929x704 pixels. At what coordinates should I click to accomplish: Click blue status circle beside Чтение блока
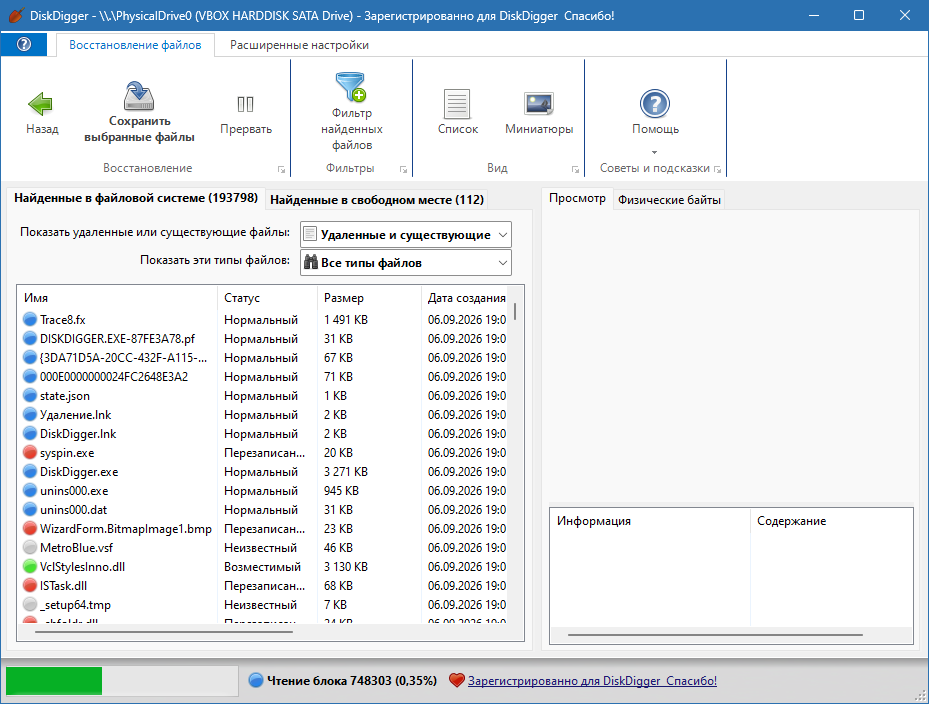coord(256,680)
